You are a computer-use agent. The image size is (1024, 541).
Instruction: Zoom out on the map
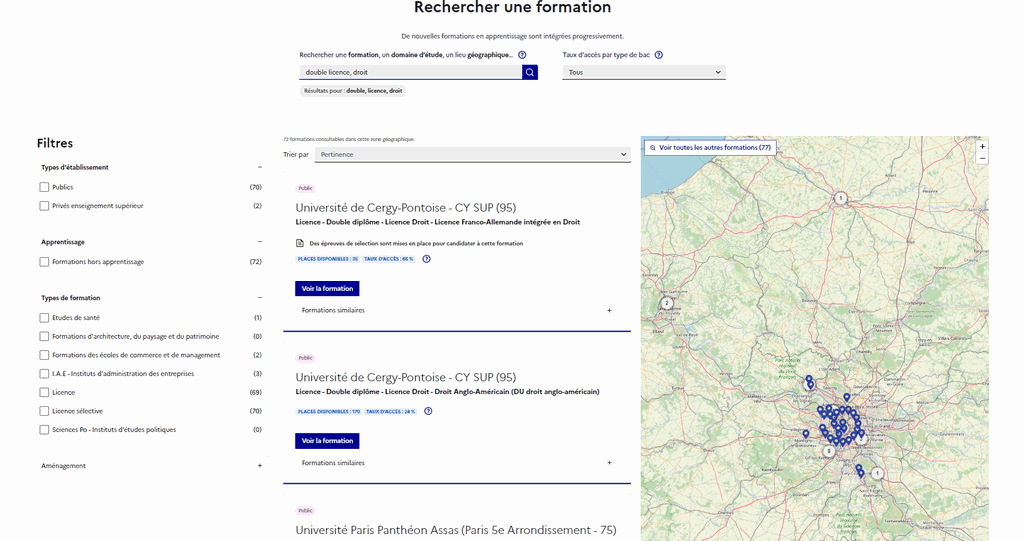pos(982,158)
